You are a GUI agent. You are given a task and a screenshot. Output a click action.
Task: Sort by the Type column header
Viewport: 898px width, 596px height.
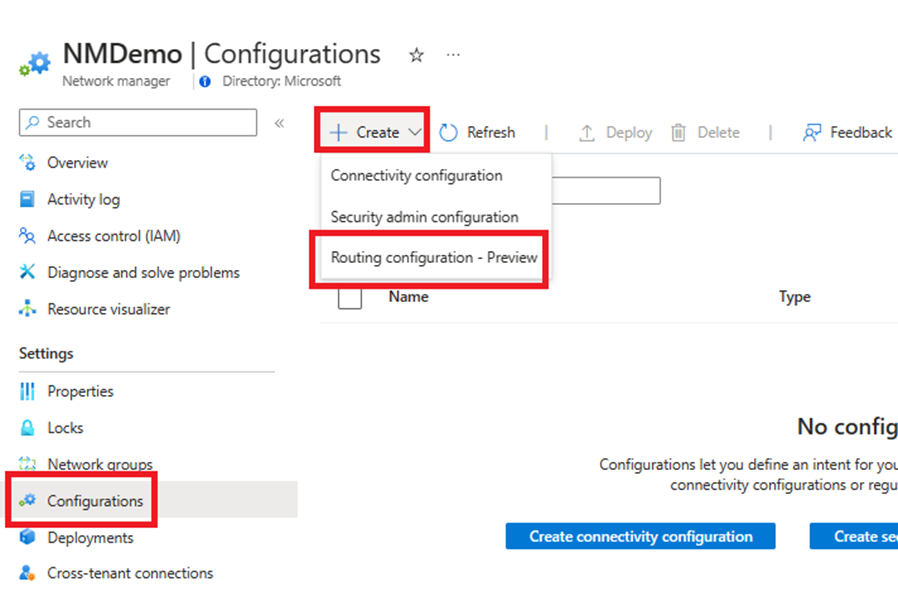click(794, 296)
